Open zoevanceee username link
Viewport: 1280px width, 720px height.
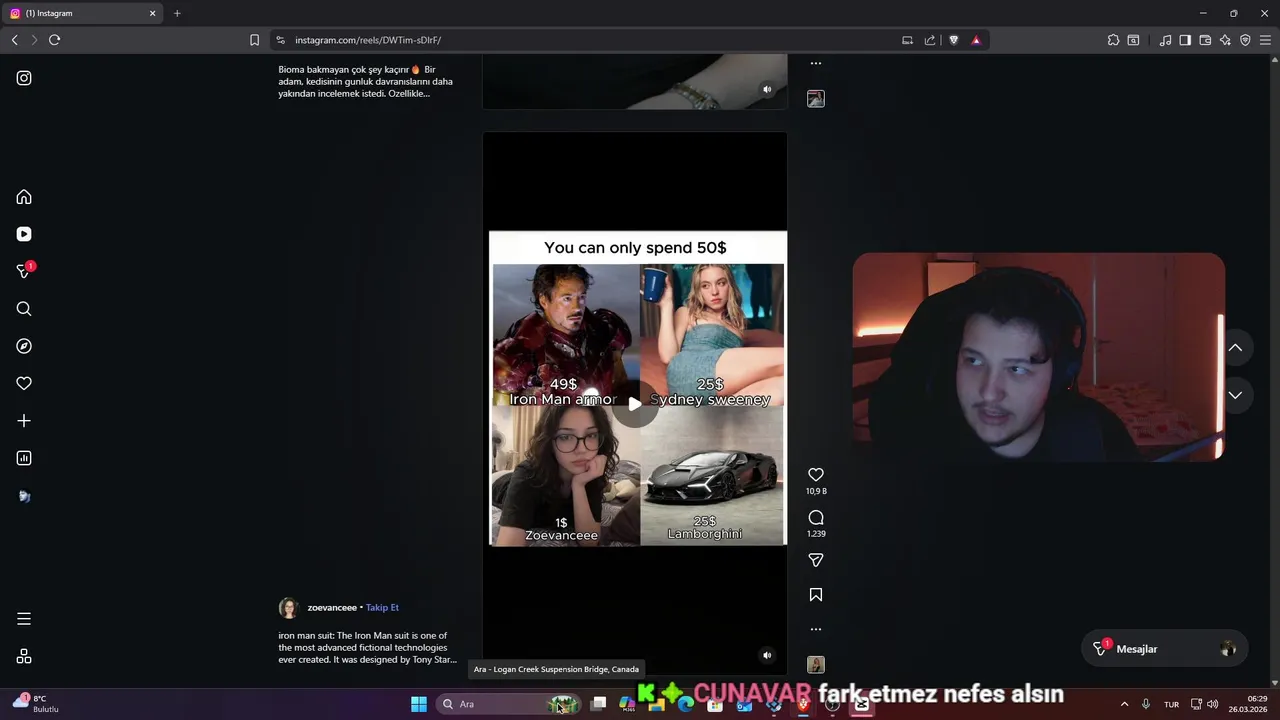coord(332,608)
